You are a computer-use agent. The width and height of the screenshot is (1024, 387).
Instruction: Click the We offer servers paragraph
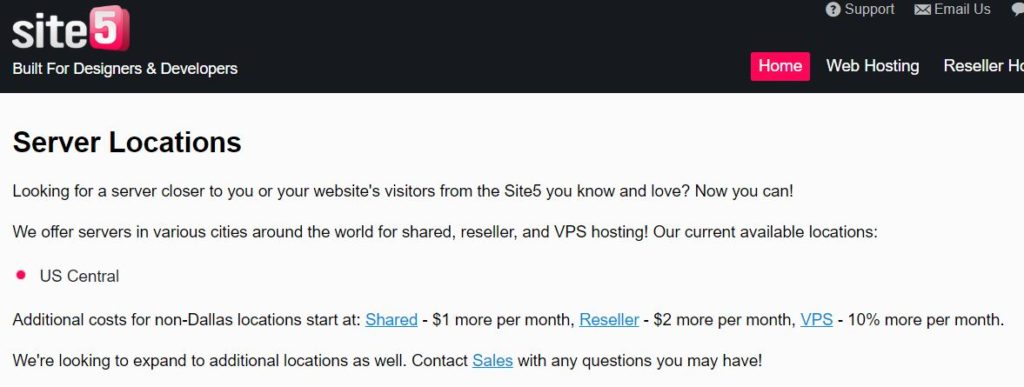445,232
